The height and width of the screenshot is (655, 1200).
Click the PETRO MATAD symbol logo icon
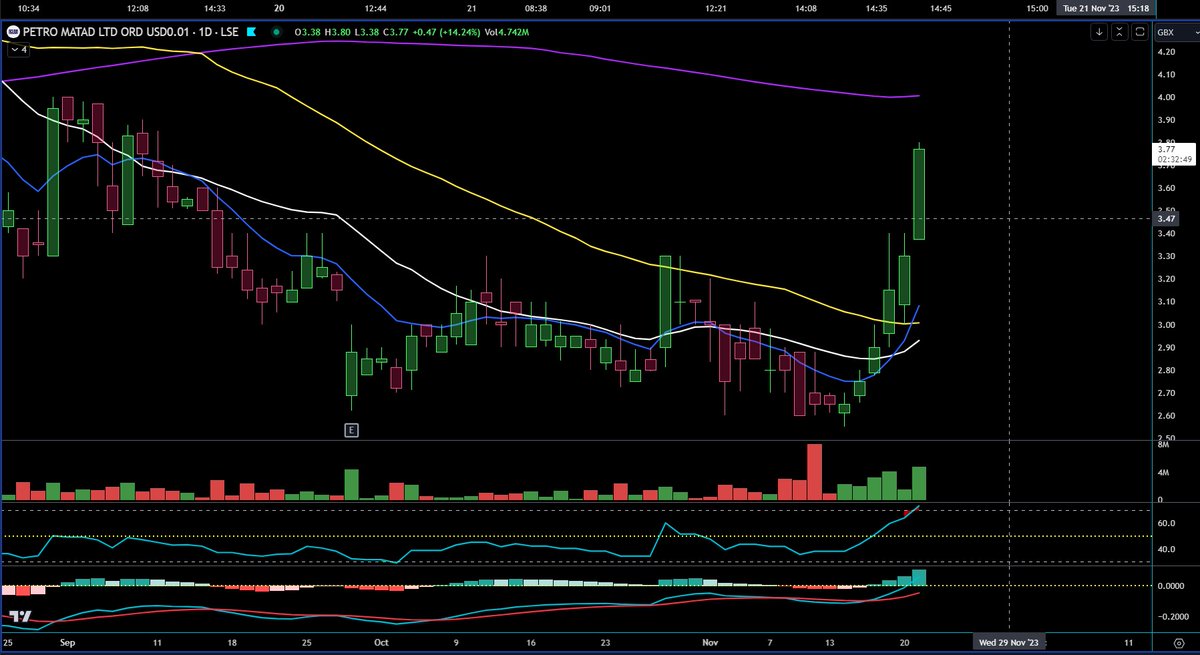pyautogui.click(x=15, y=32)
